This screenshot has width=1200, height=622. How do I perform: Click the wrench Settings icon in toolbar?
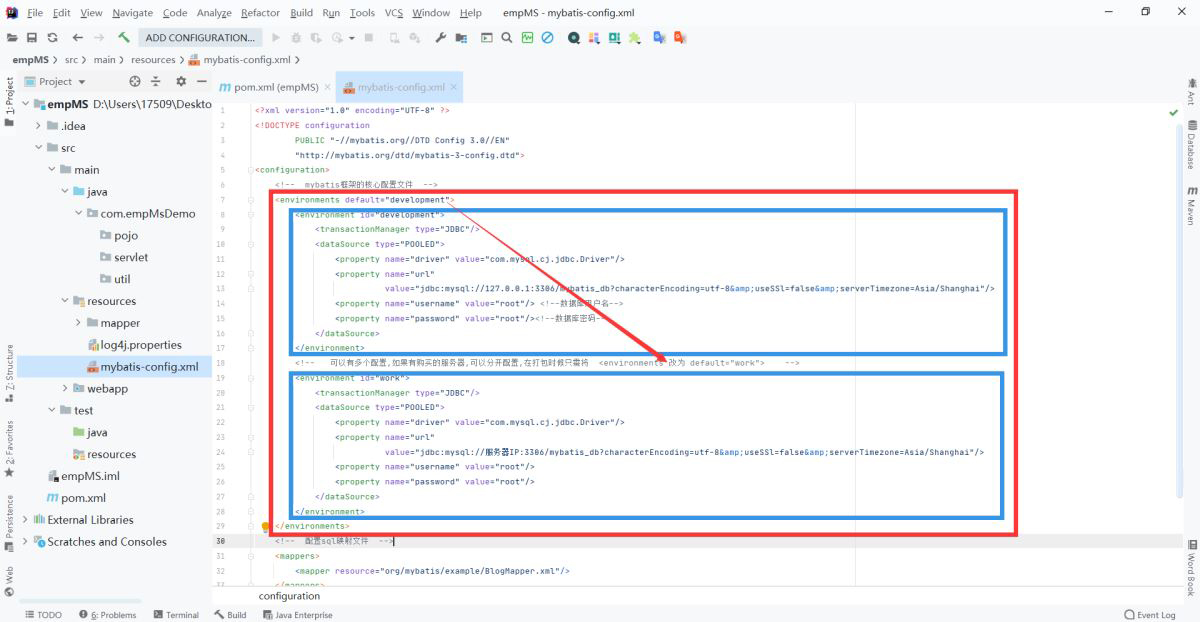pos(440,38)
